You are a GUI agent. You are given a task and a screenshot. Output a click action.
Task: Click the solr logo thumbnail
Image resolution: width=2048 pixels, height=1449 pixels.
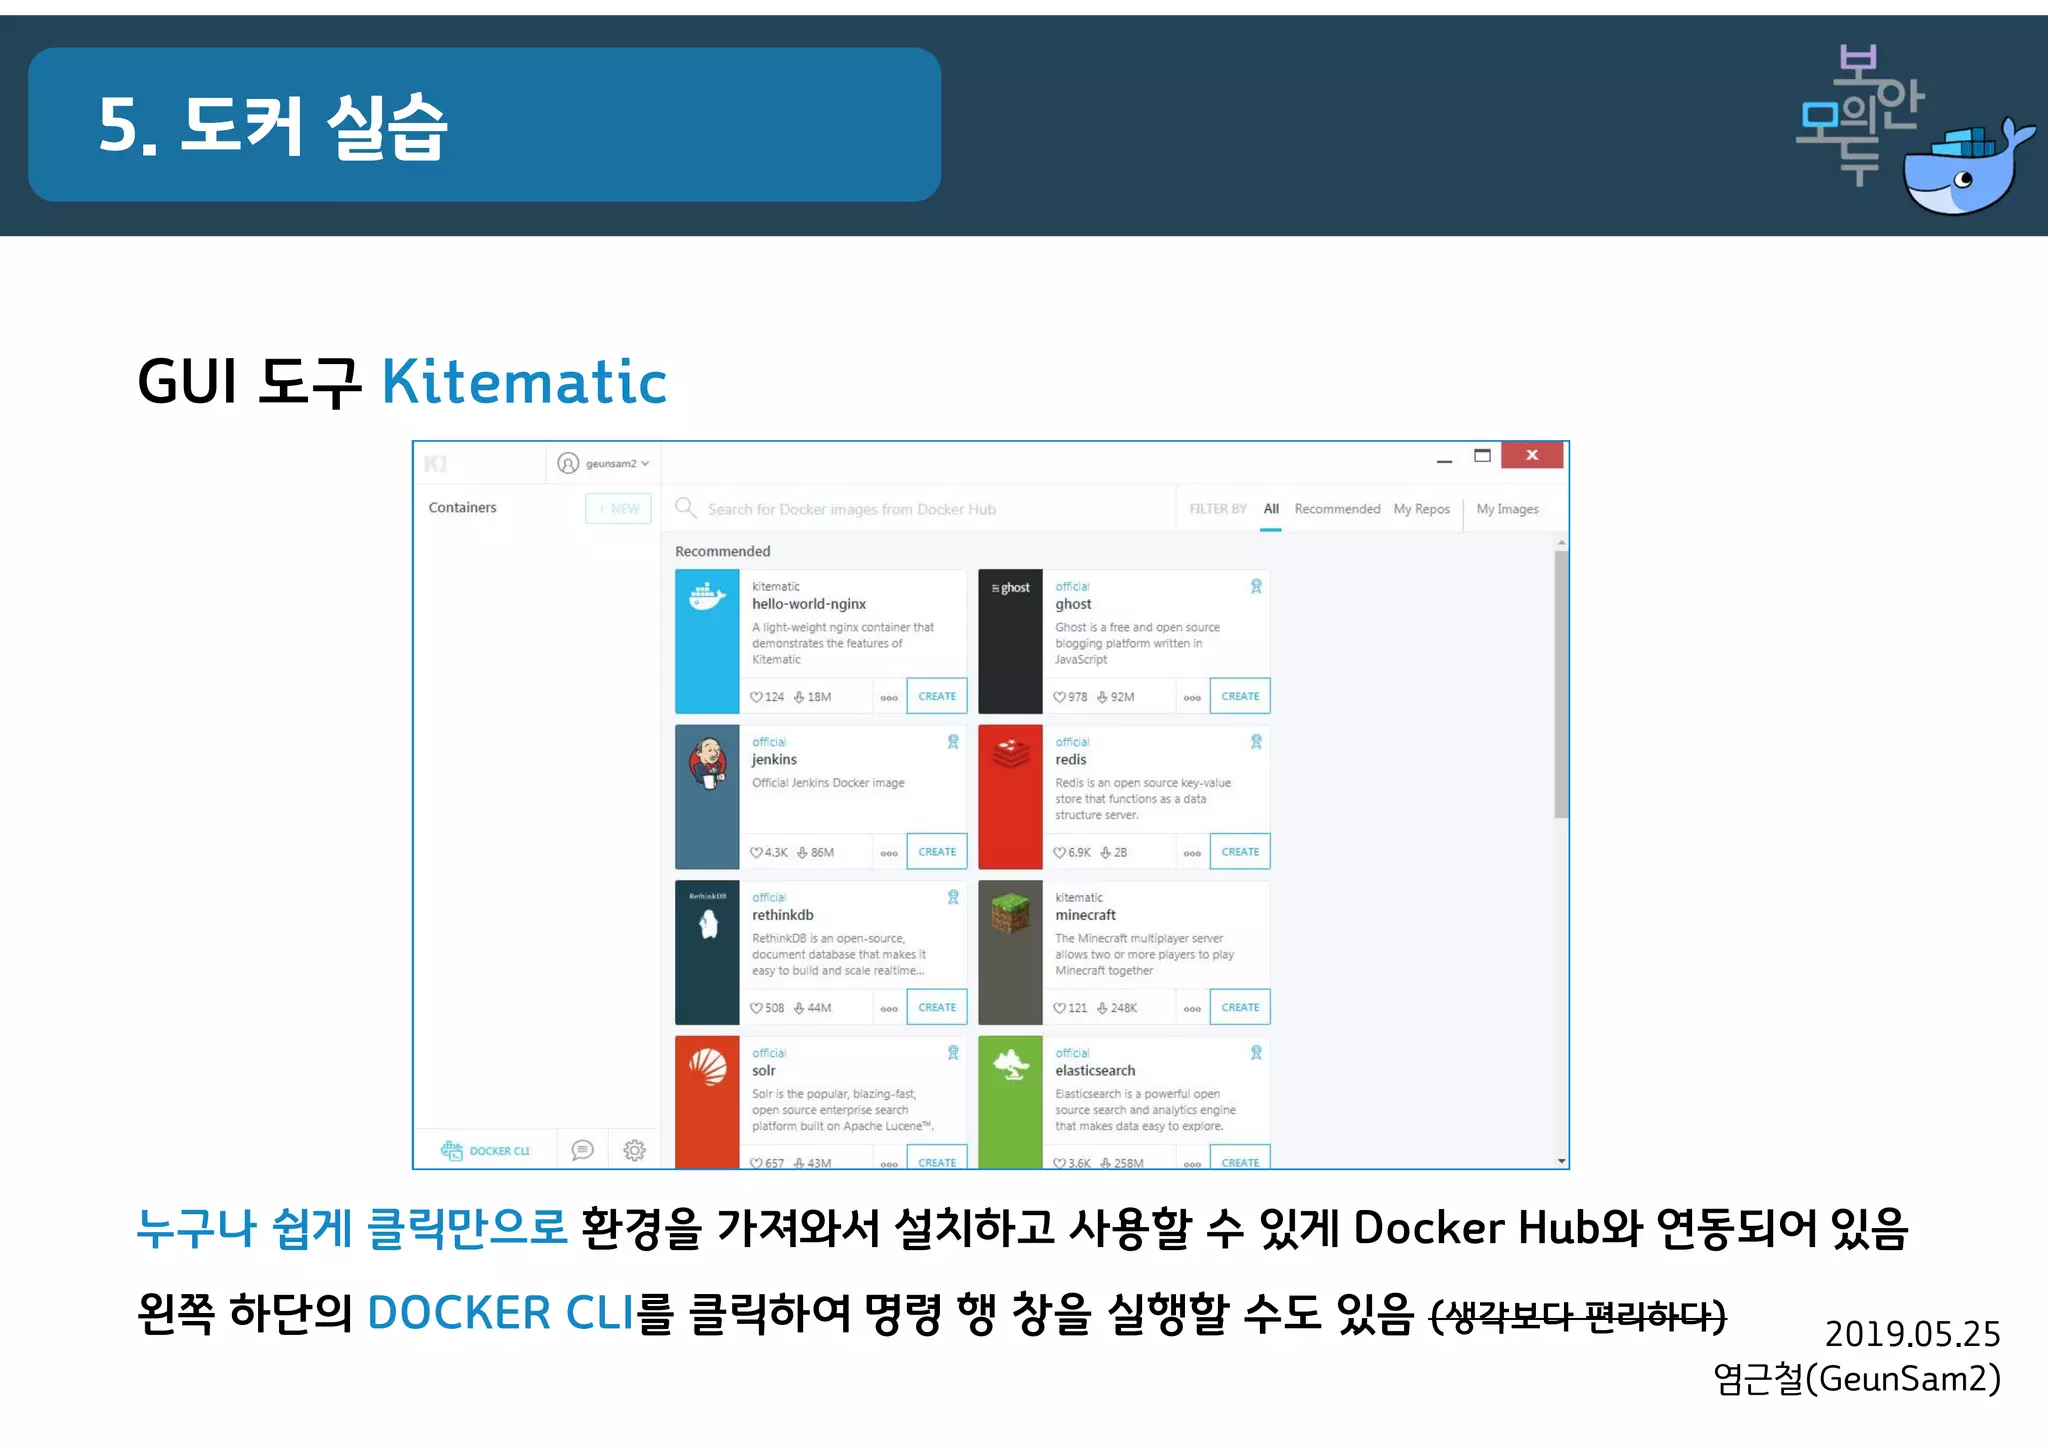pyautogui.click(x=707, y=1102)
